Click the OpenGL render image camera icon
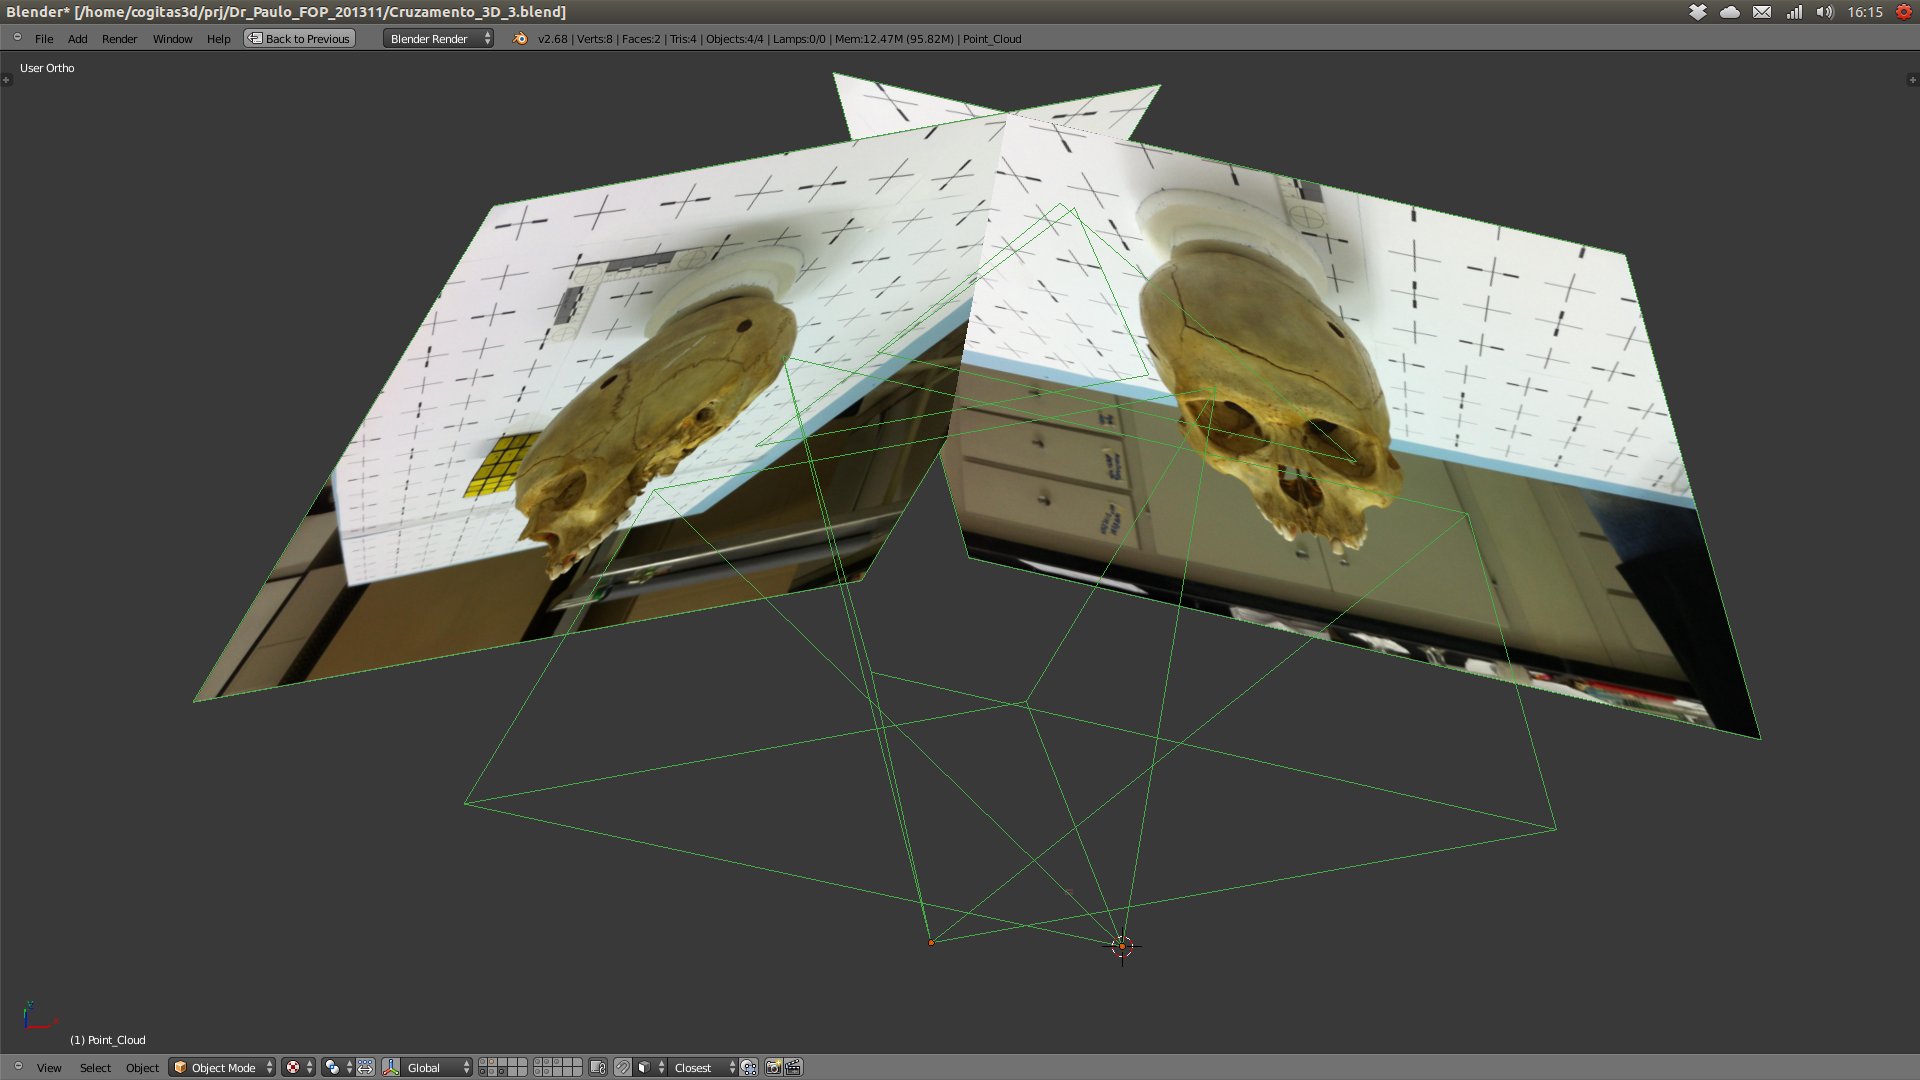The width and height of the screenshot is (1920, 1080). coord(773,1067)
